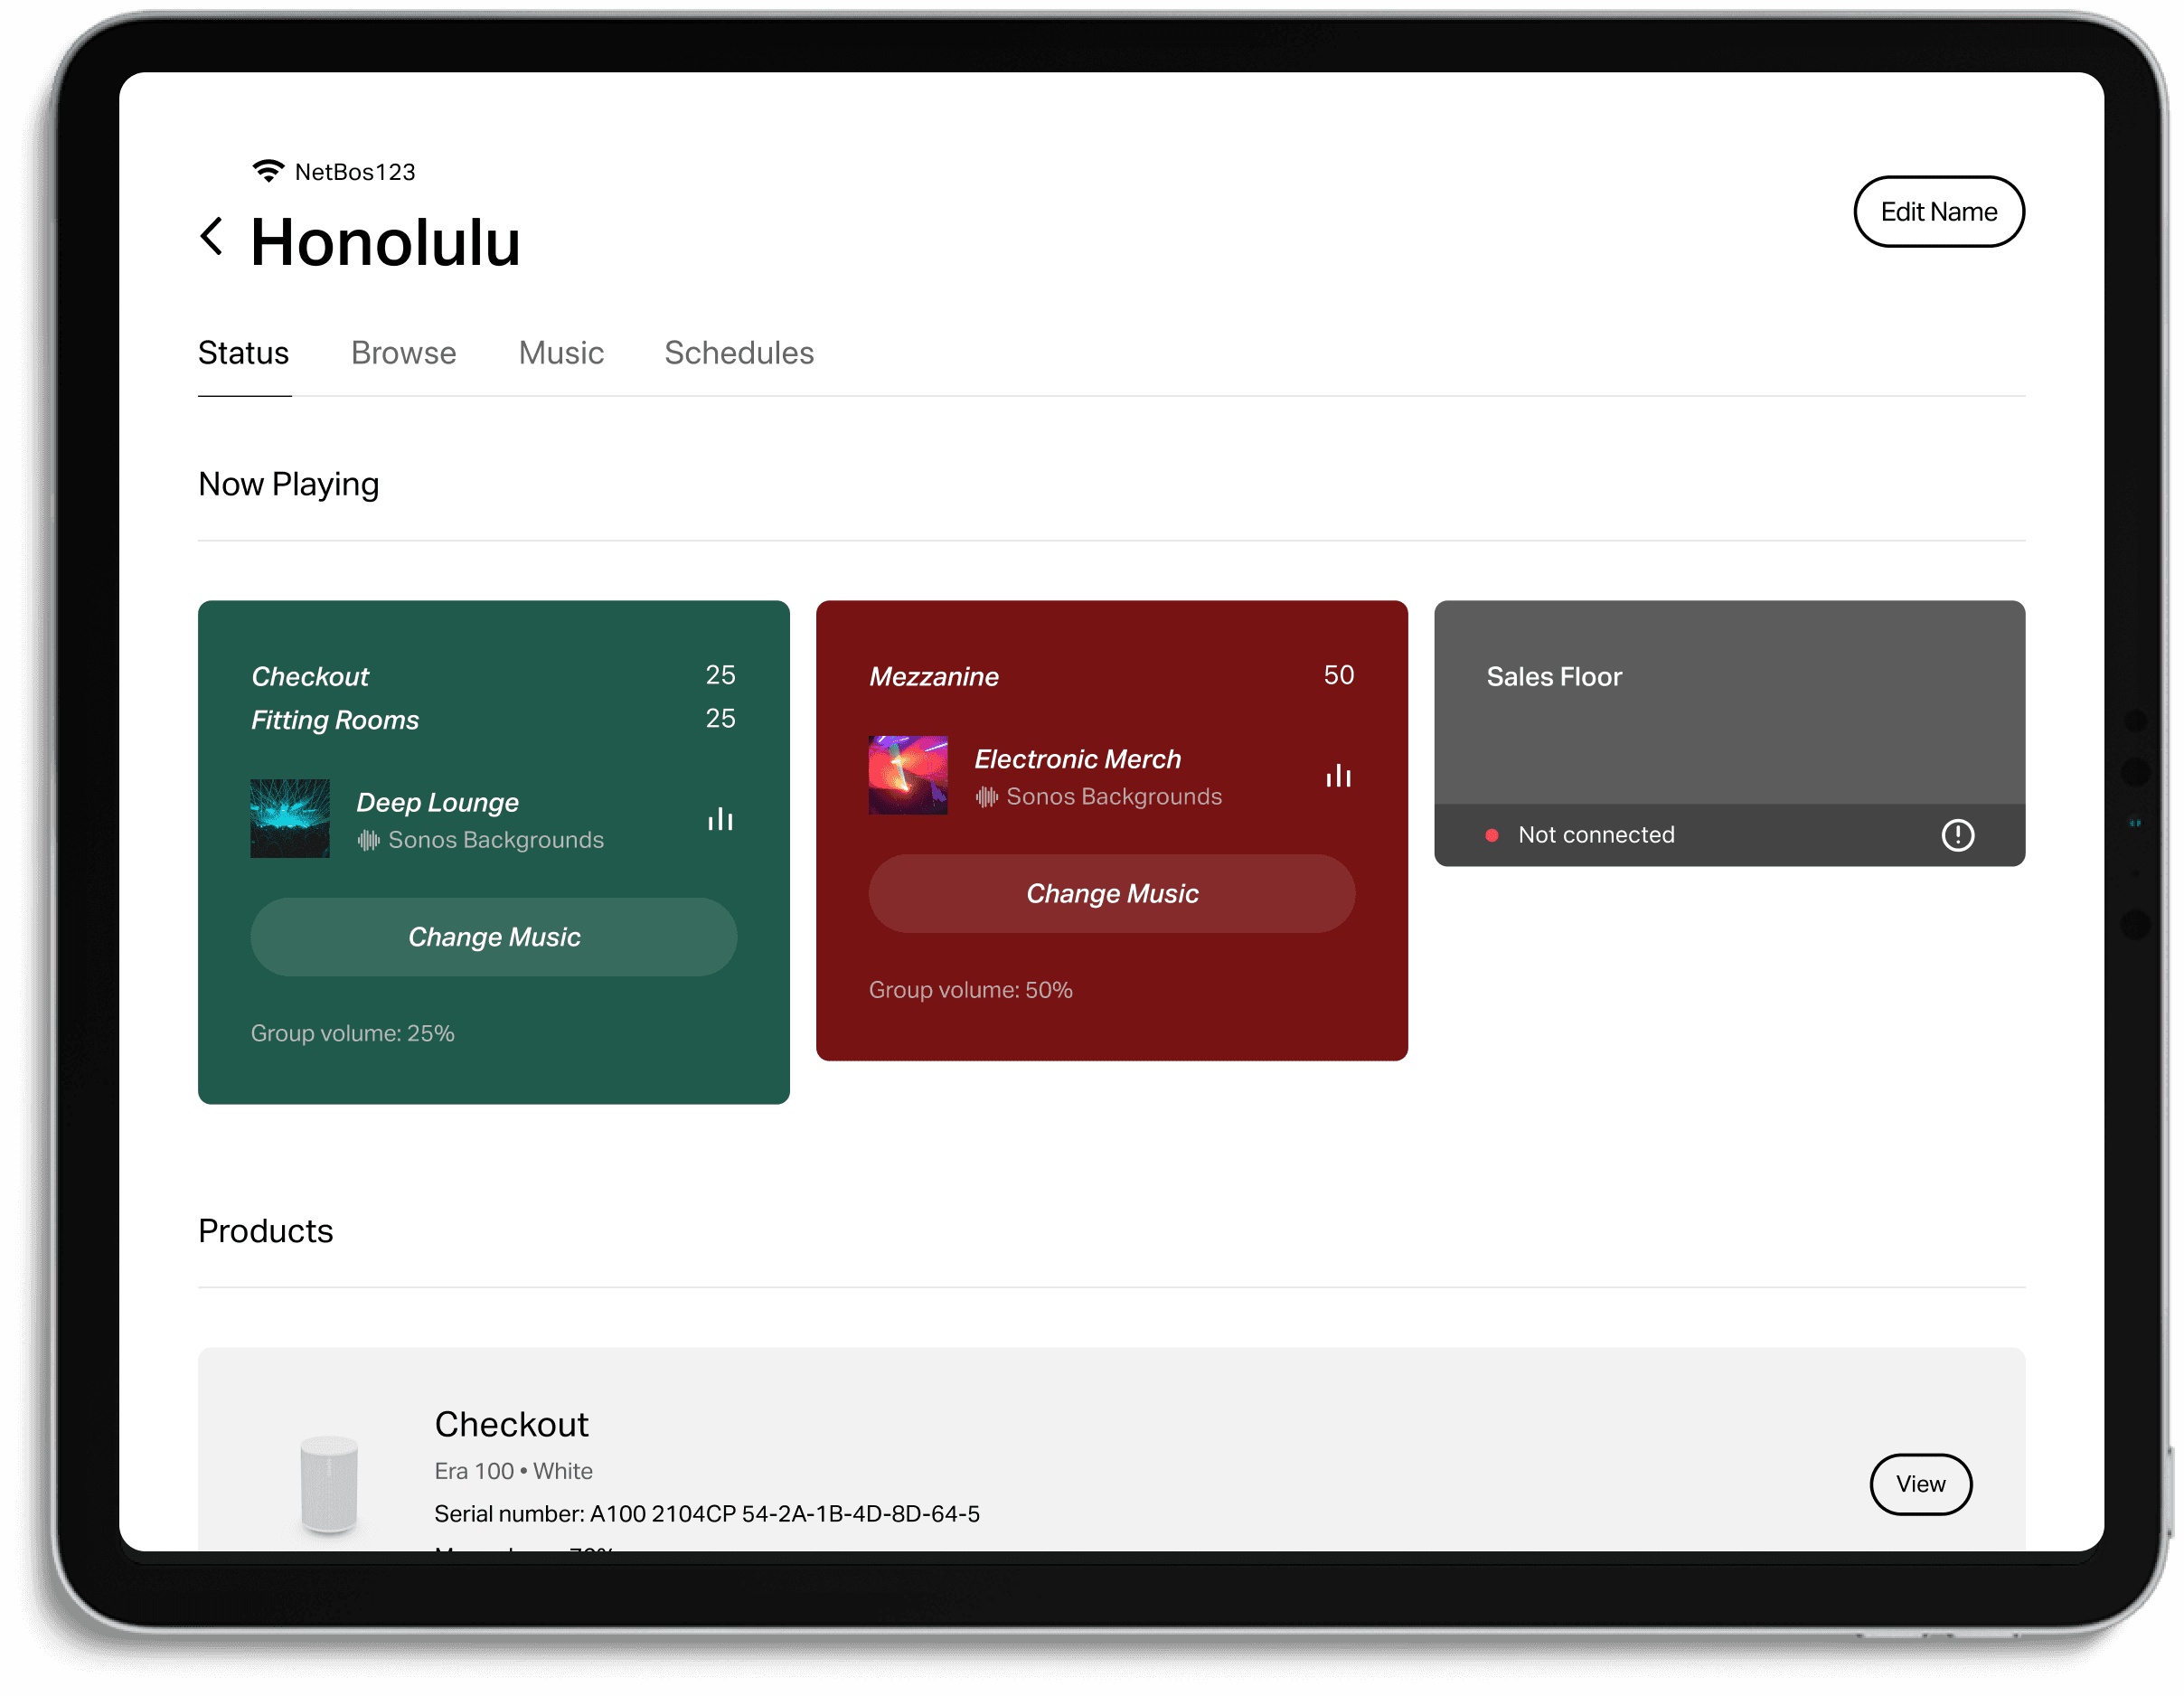View the Checkout Era 100 product details
Image resolution: width=2184 pixels, height=1696 pixels.
1922,1484
